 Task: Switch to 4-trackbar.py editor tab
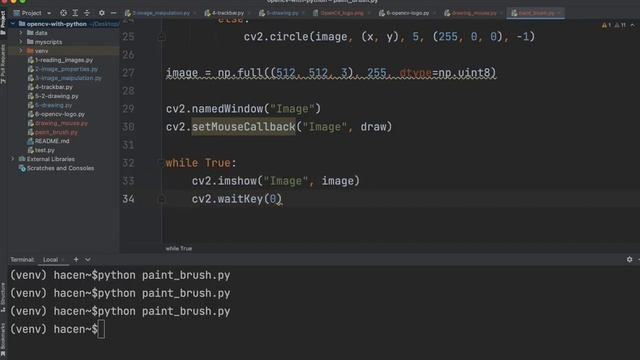226,13
